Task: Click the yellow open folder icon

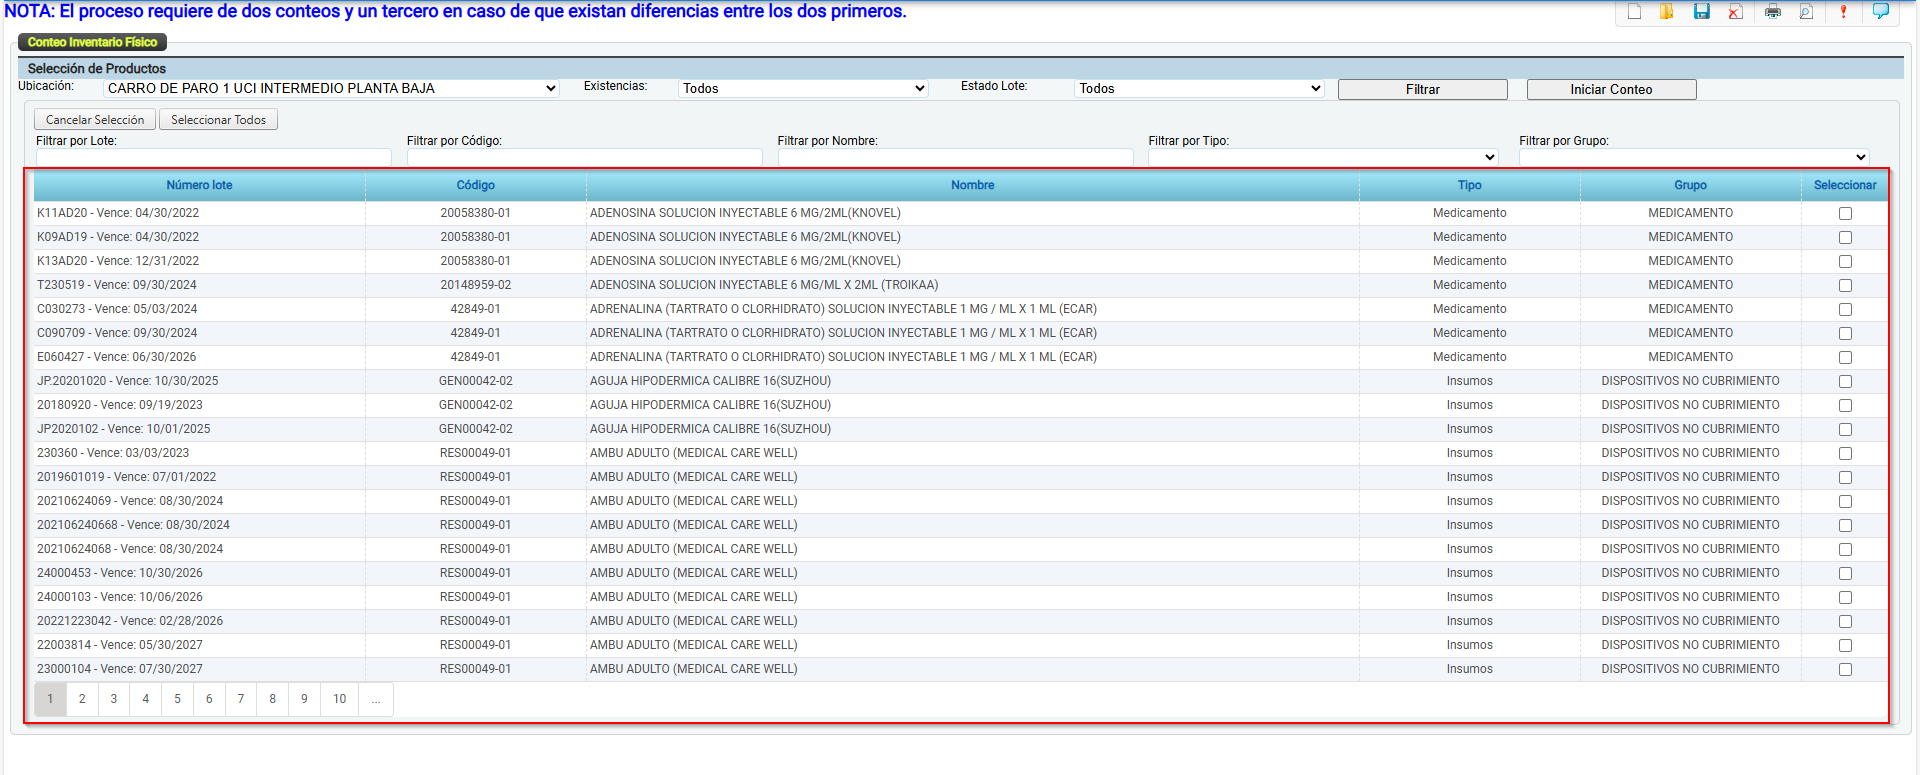Action: [1667, 12]
